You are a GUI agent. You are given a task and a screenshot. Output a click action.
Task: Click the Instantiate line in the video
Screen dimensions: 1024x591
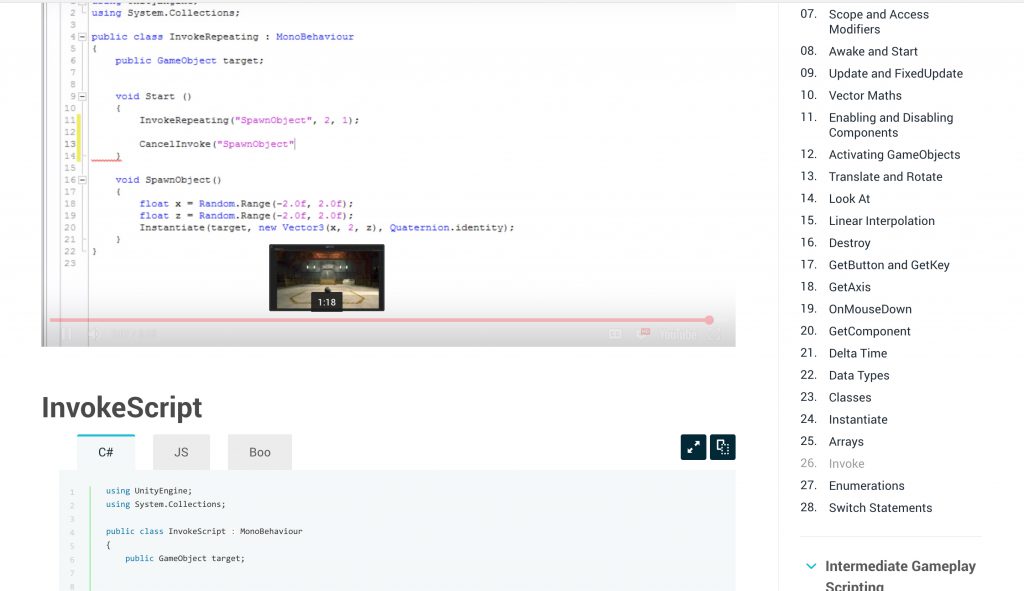(327, 227)
